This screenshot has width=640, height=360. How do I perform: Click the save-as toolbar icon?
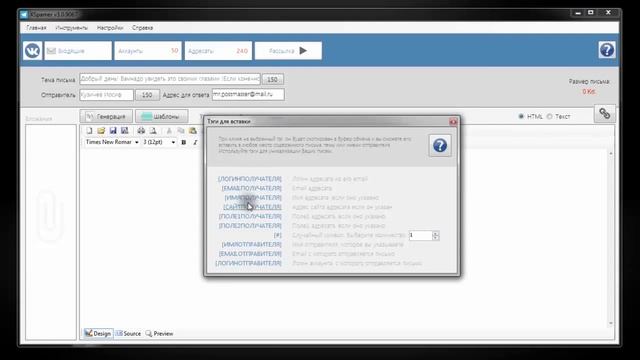tap(124, 131)
